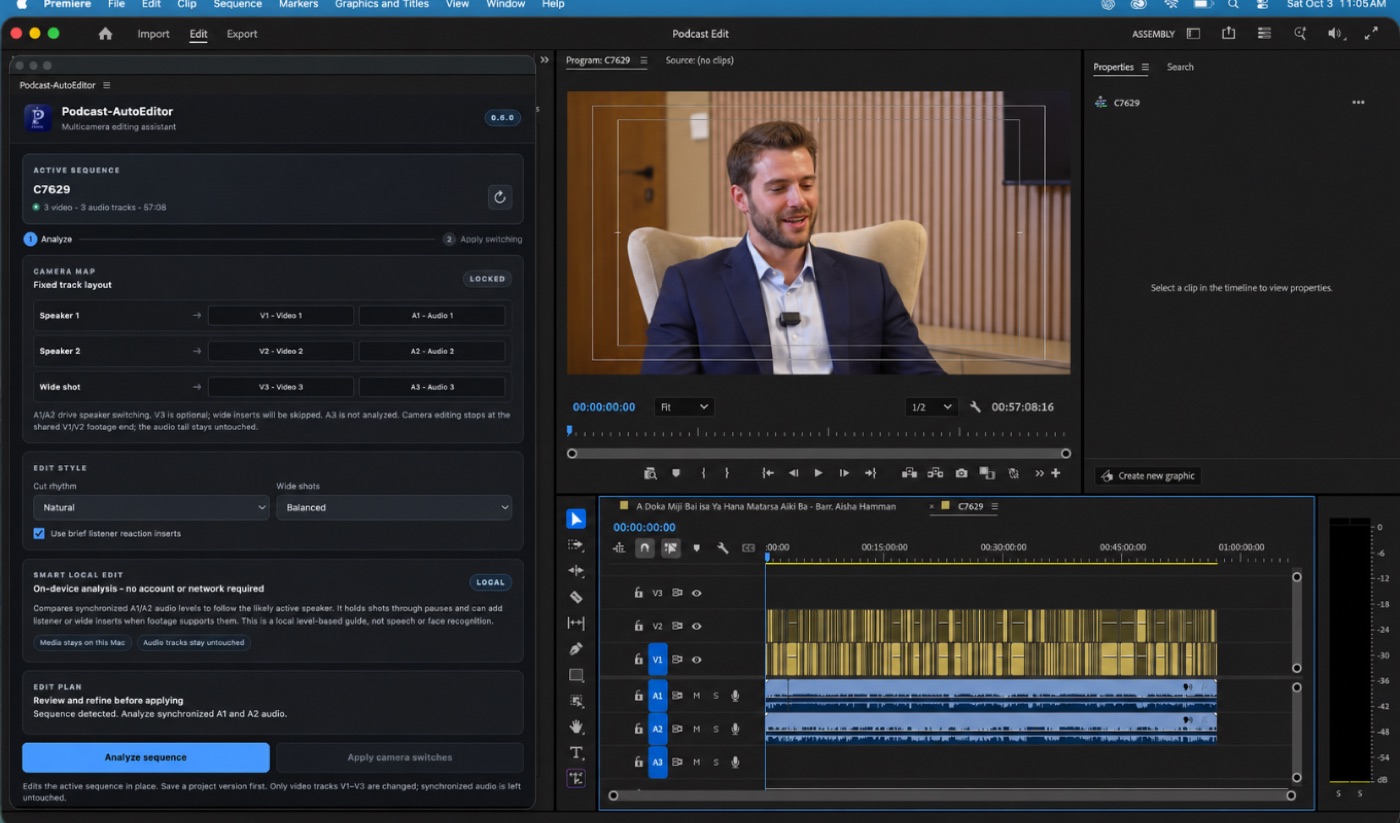Open the Fit zoom level dropdown
This screenshot has width=1400, height=823.
684,407
